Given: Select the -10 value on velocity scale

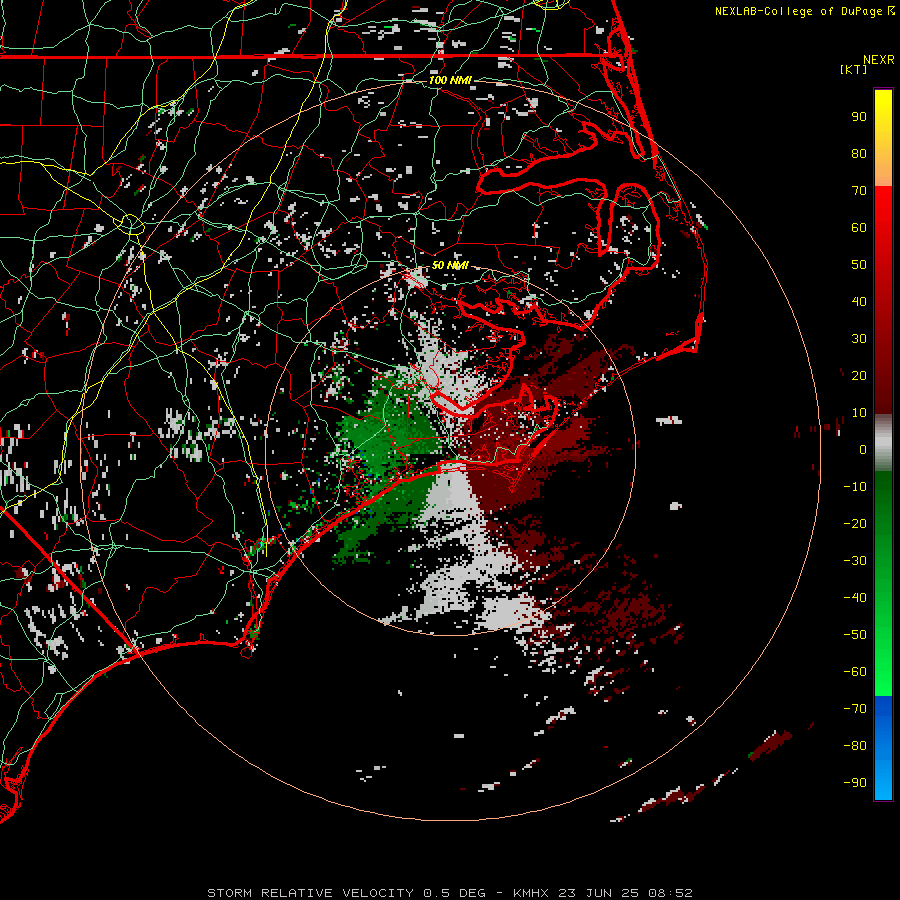Looking at the screenshot, I should pos(855,487).
